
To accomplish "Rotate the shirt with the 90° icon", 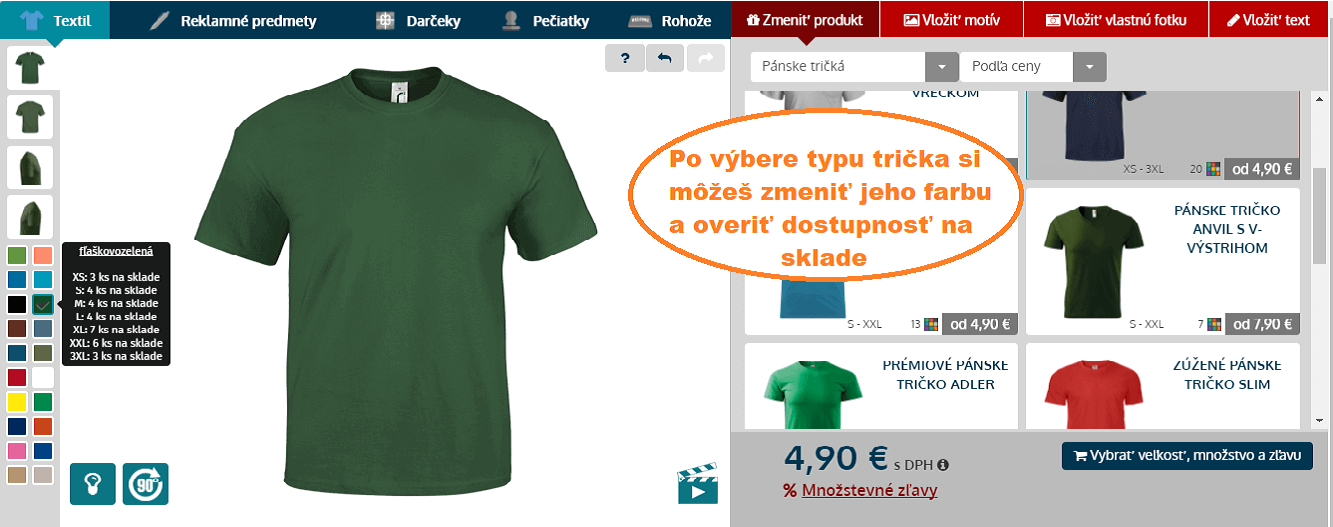I will 146,484.
